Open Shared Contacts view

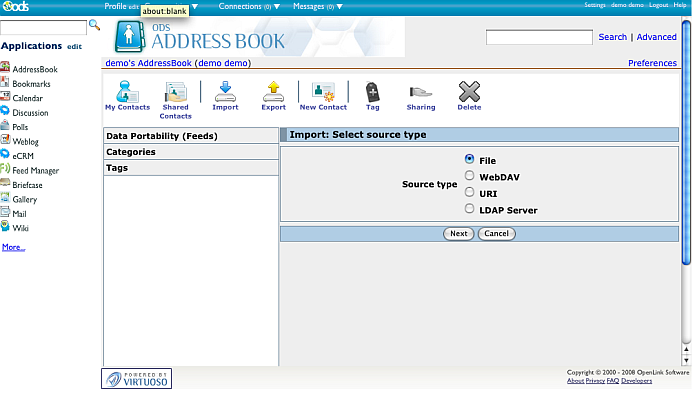[x=175, y=96]
